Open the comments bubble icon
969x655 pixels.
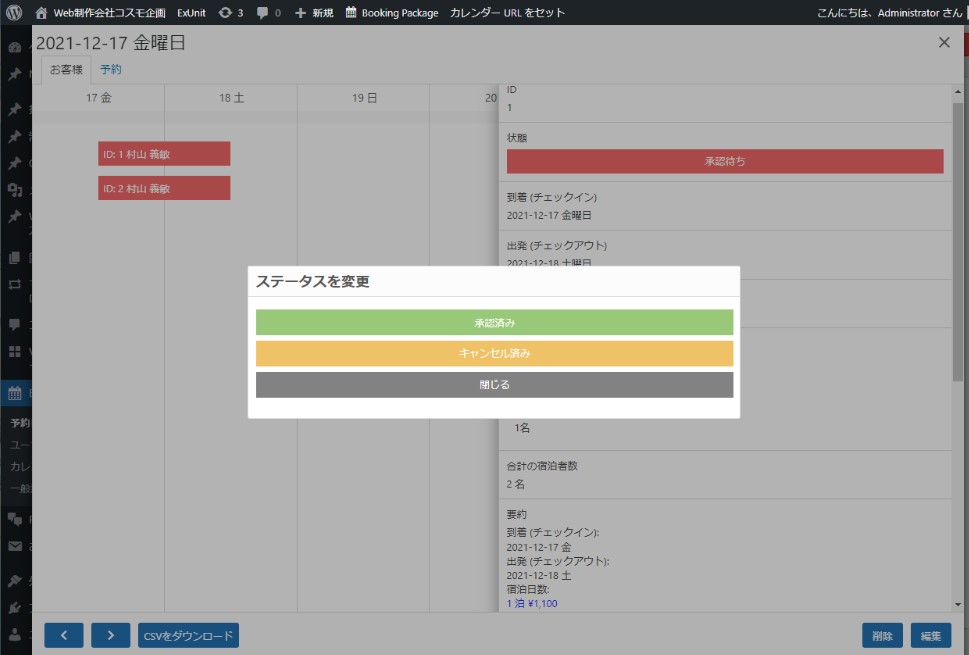(x=263, y=13)
